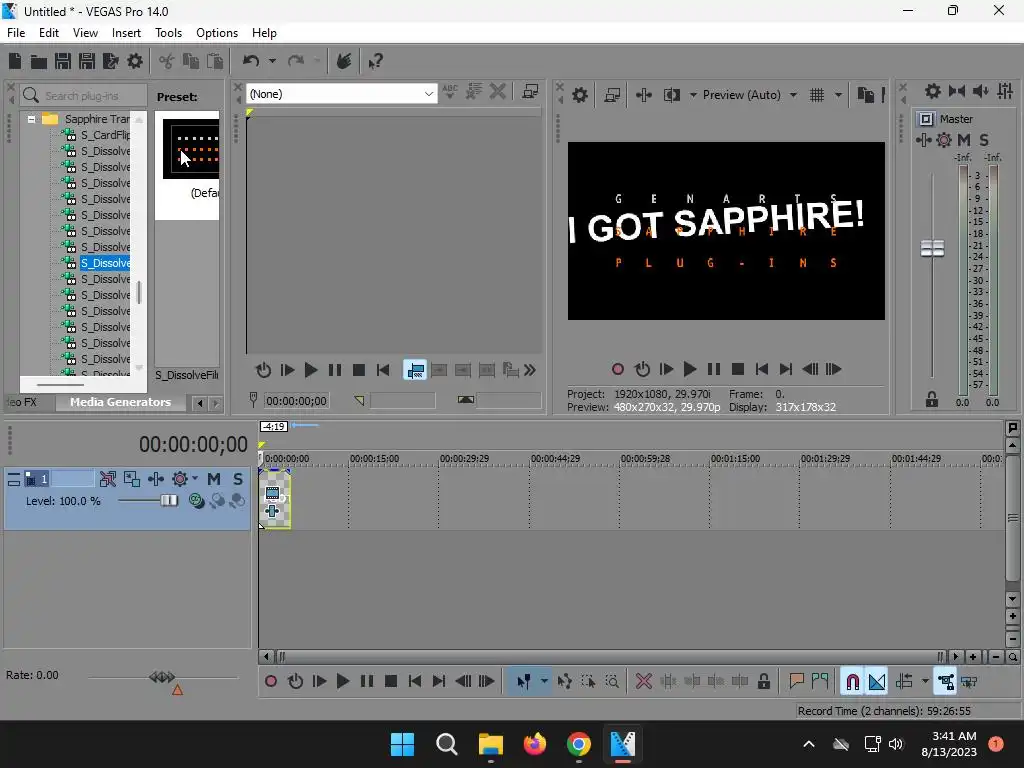Mute video track 1
Image resolution: width=1024 pixels, height=768 pixels.
[x=214, y=479]
